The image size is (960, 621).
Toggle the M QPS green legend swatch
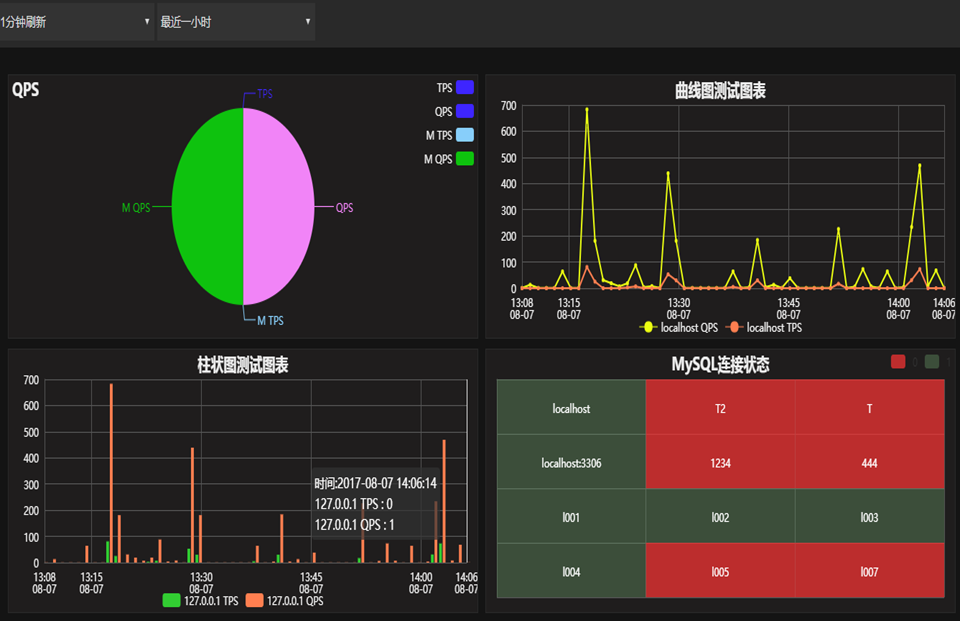(x=465, y=159)
